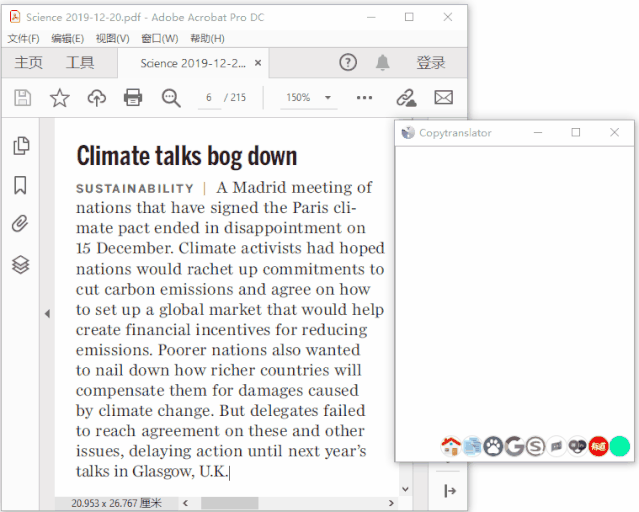Close the Adobe Acrobat window
Screen dimensions: 639x512
(447, 17)
